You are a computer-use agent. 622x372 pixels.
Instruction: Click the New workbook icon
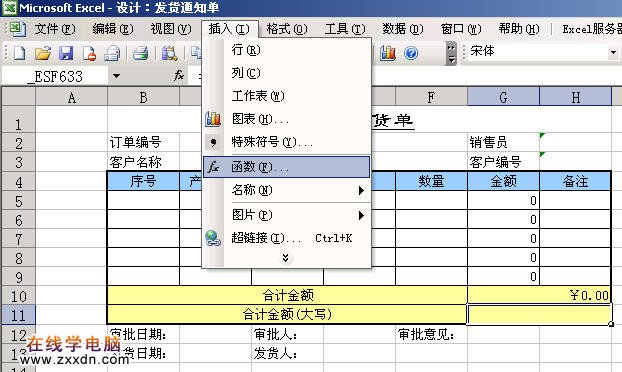[19, 53]
